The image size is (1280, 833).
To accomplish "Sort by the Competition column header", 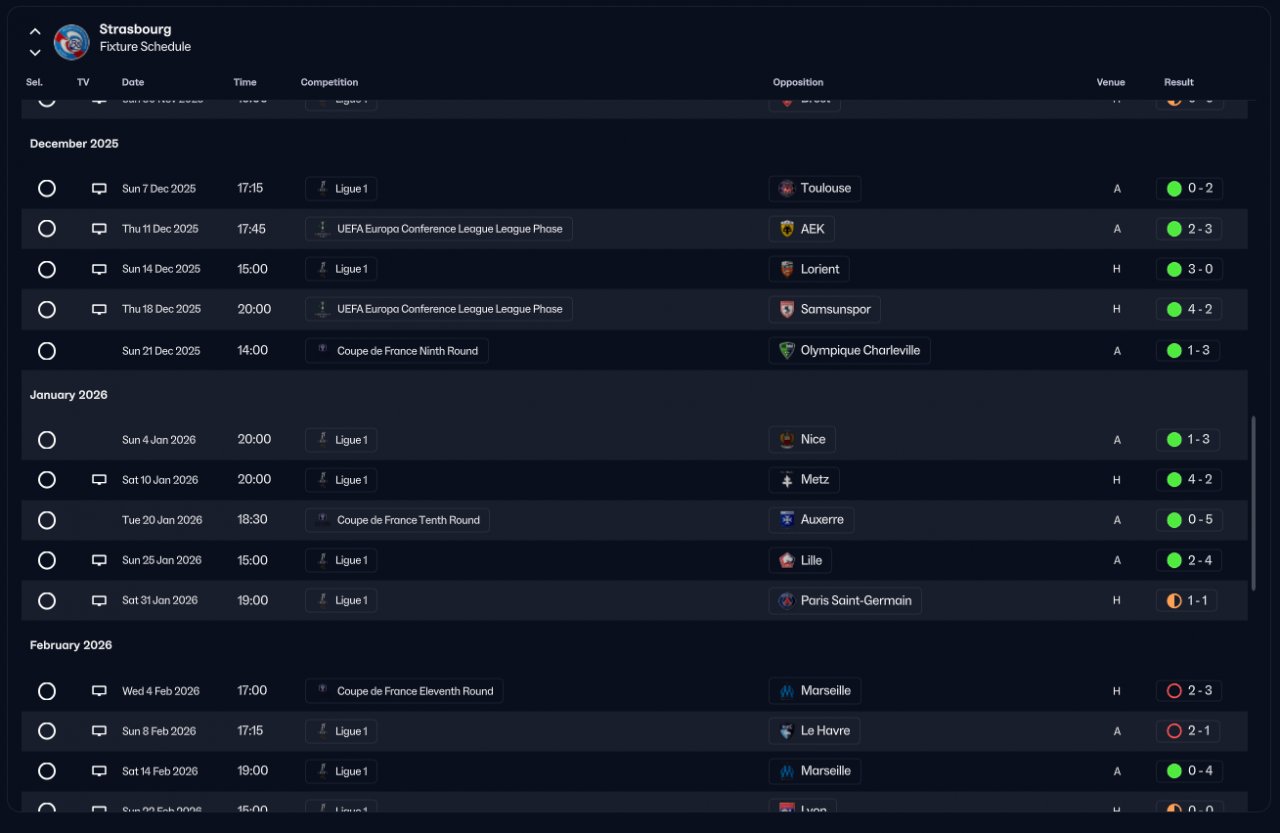I will 329,83.
